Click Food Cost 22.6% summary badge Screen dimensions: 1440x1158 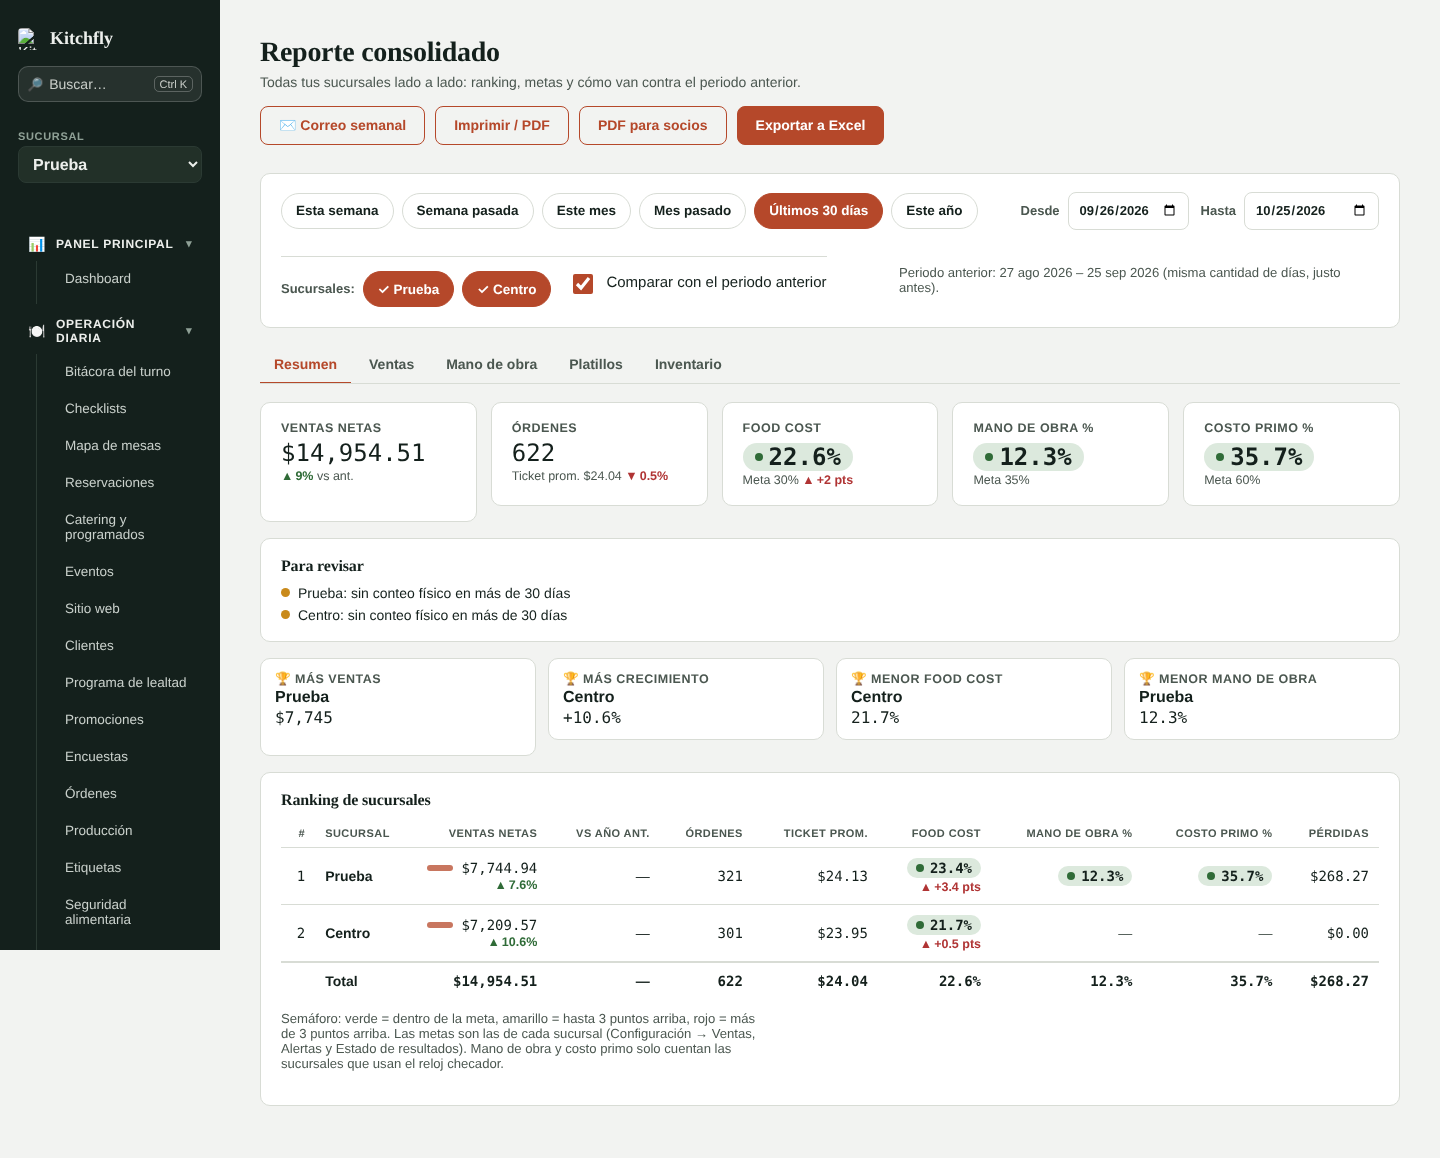[x=798, y=457]
